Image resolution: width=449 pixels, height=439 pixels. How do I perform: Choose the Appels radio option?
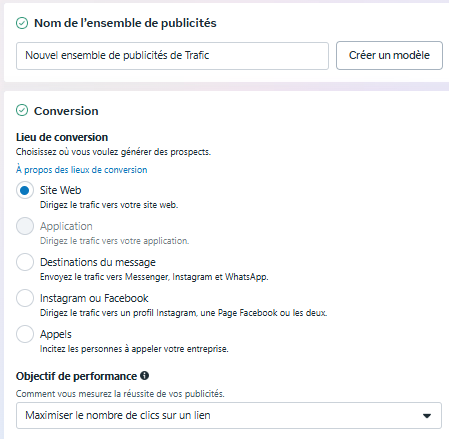tap(25, 334)
